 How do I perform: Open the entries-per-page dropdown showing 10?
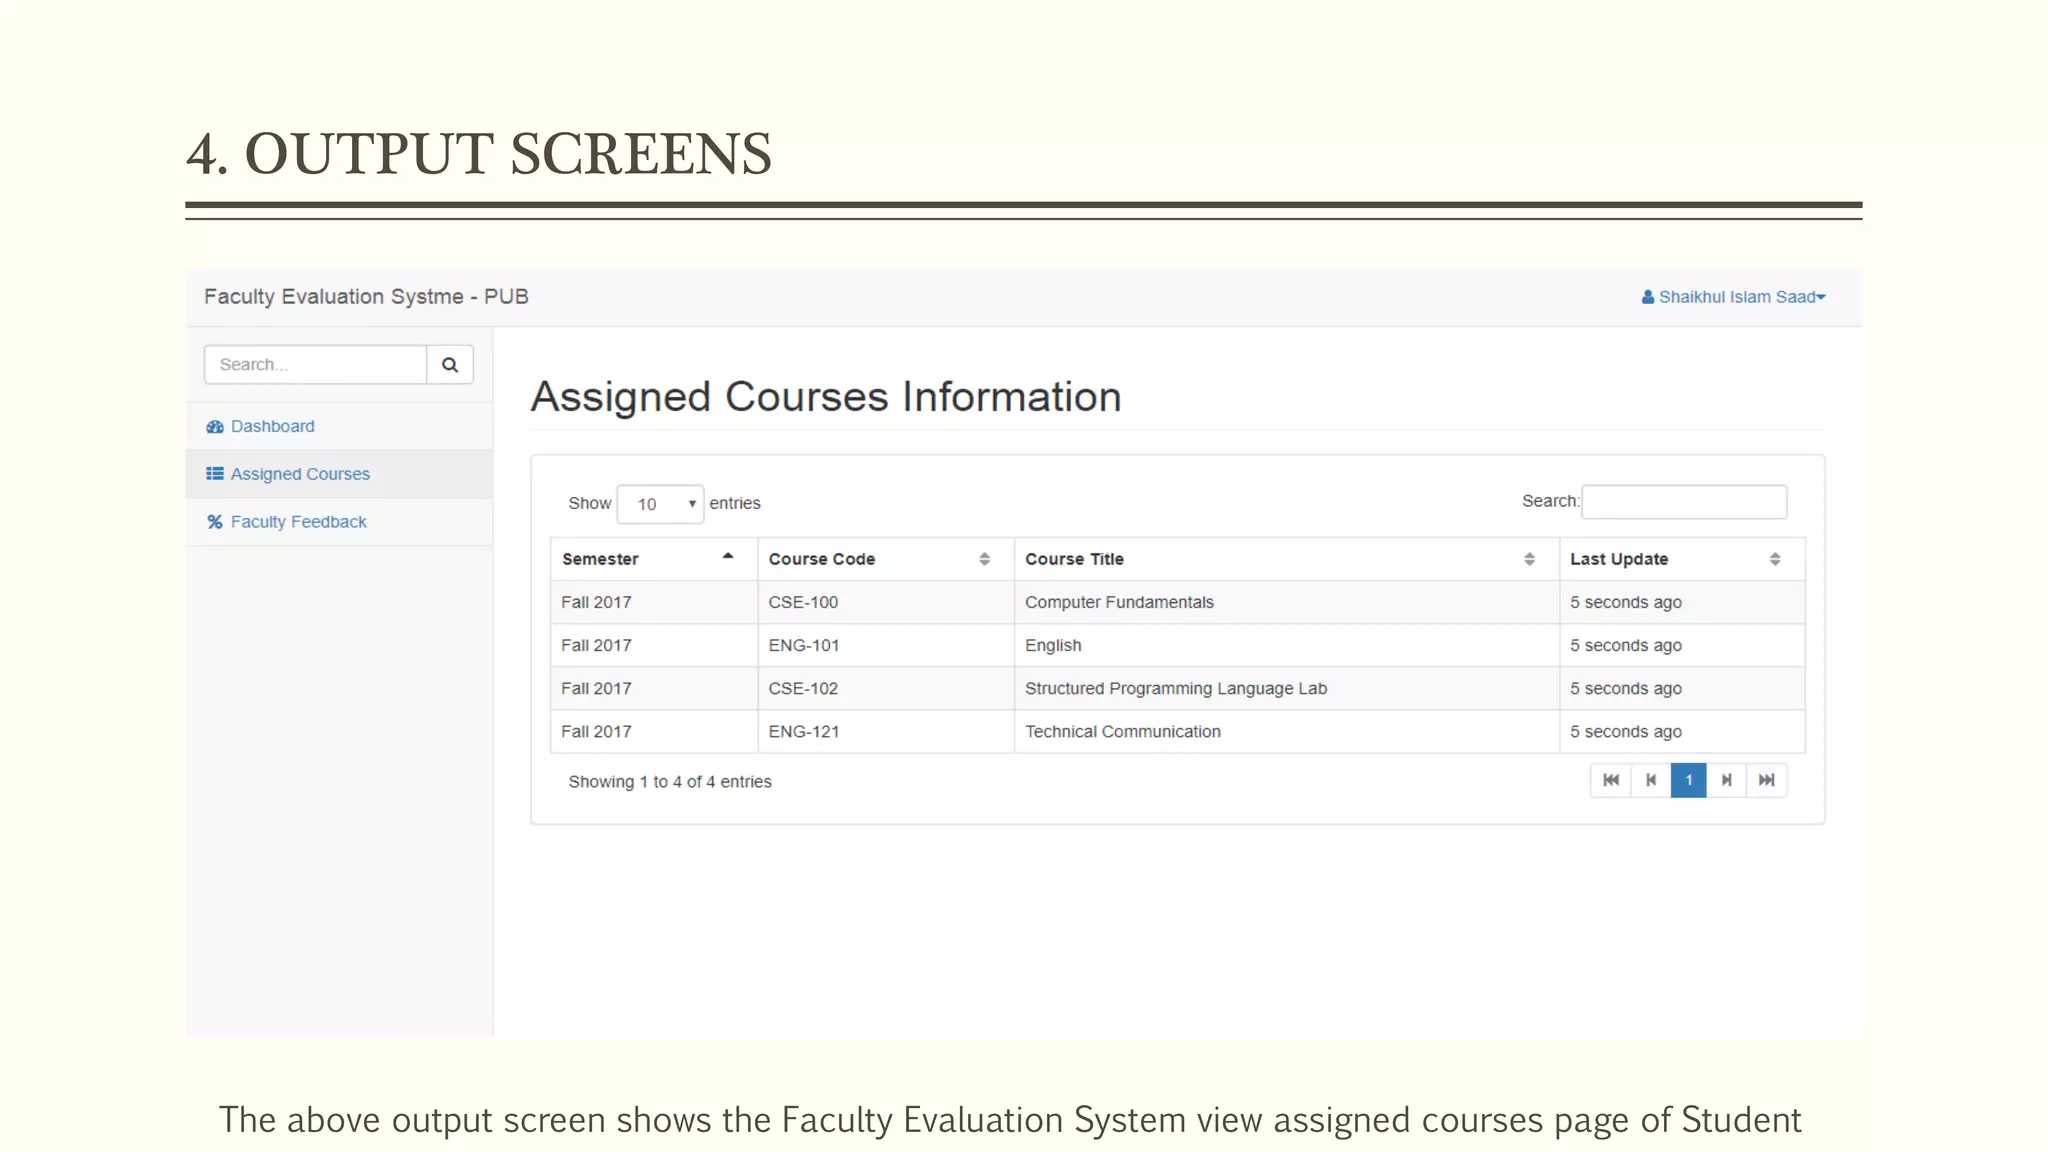(x=661, y=504)
